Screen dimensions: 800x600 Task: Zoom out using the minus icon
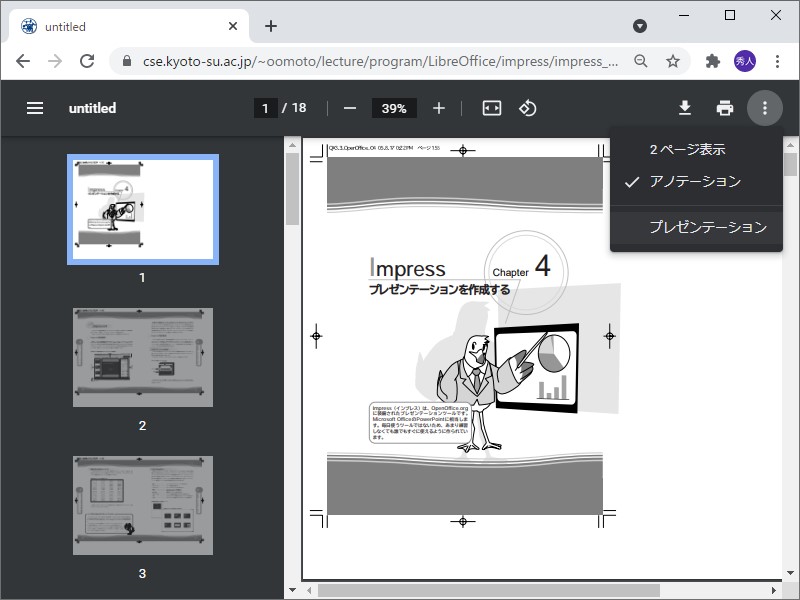(348, 107)
